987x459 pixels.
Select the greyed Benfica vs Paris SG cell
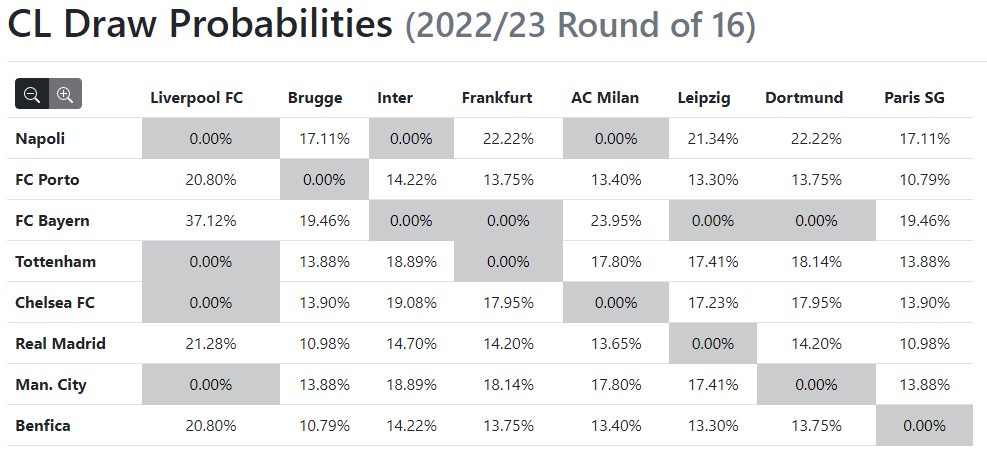tap(924, 426)
